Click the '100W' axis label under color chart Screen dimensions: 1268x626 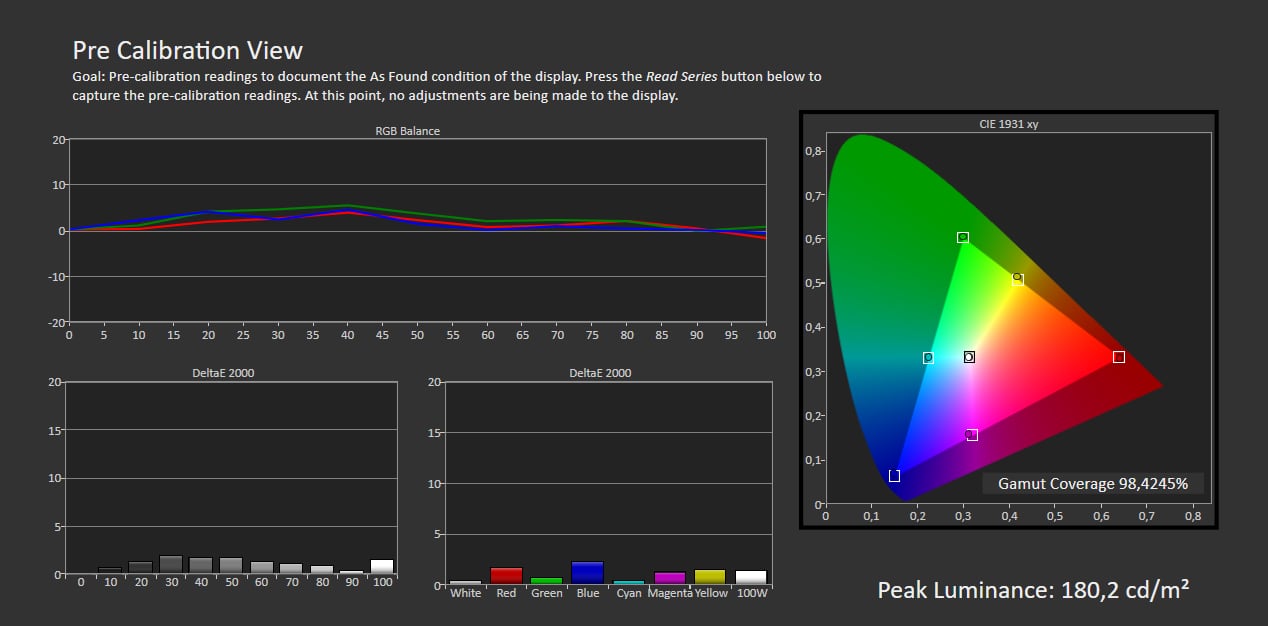pos(751,594)
